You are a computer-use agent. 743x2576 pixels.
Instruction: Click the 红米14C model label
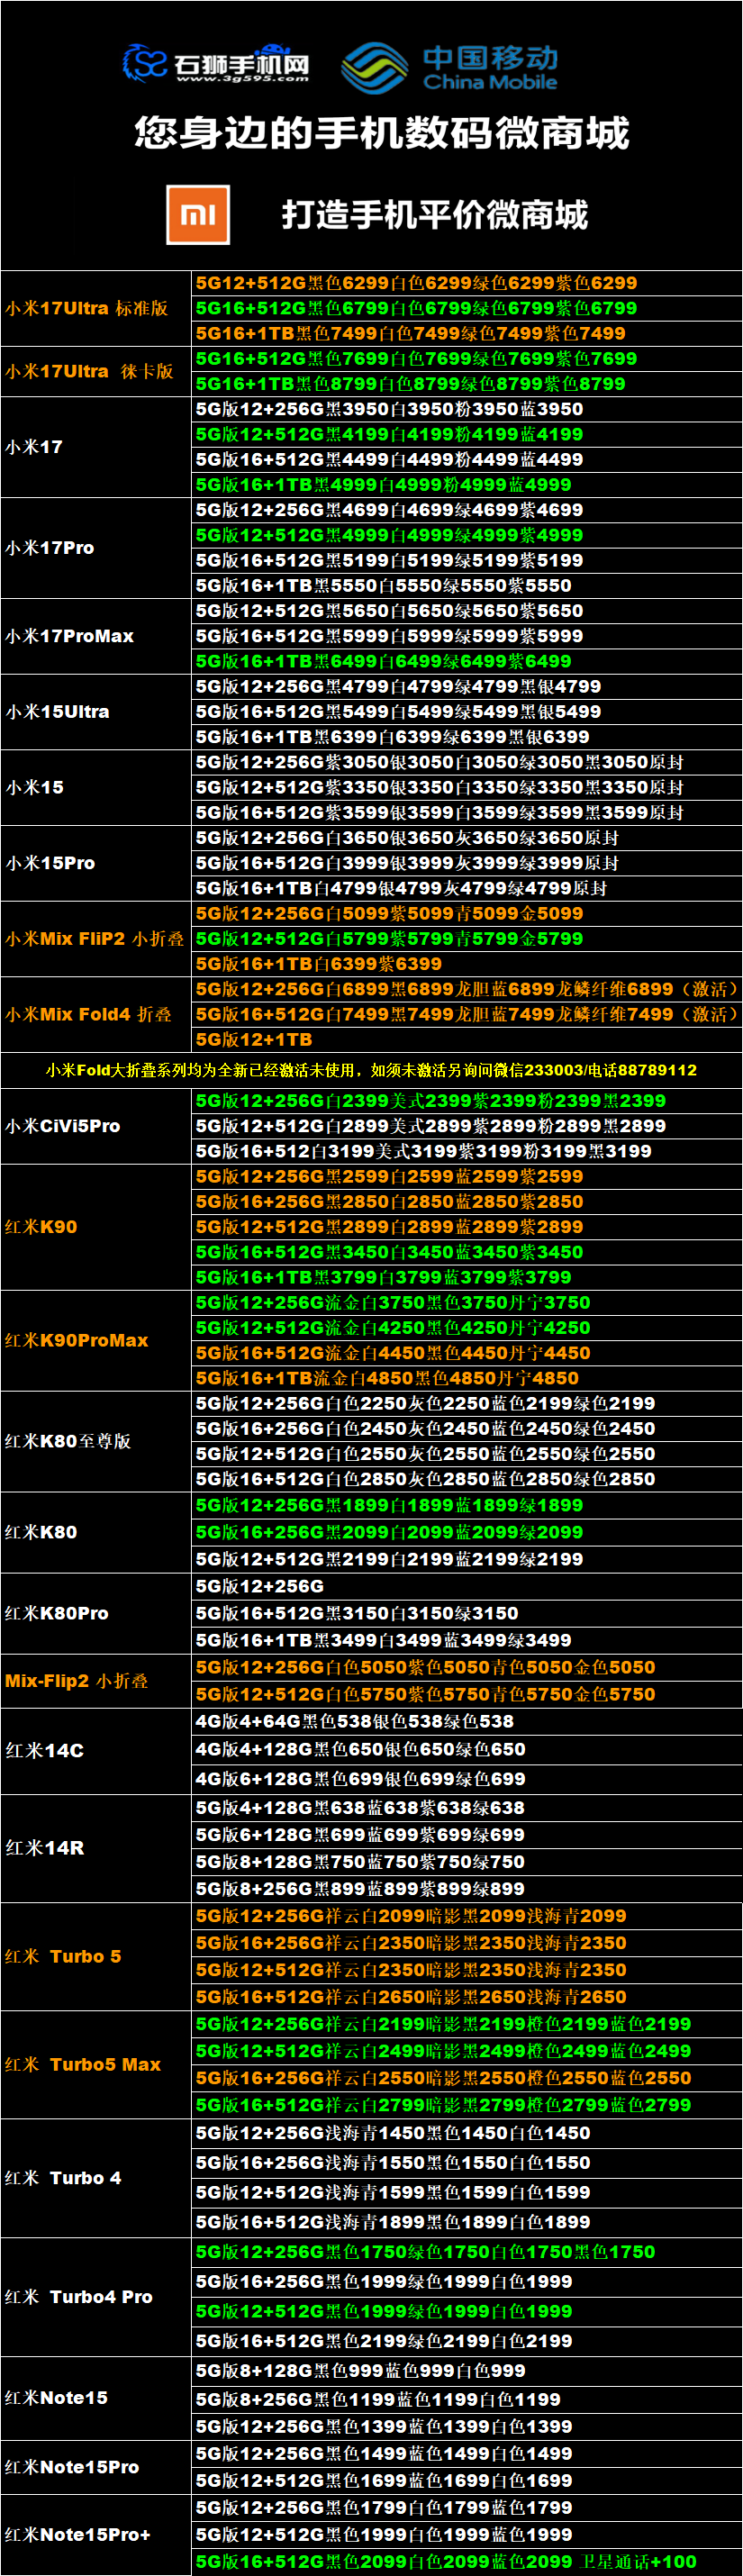[44, 1750]
